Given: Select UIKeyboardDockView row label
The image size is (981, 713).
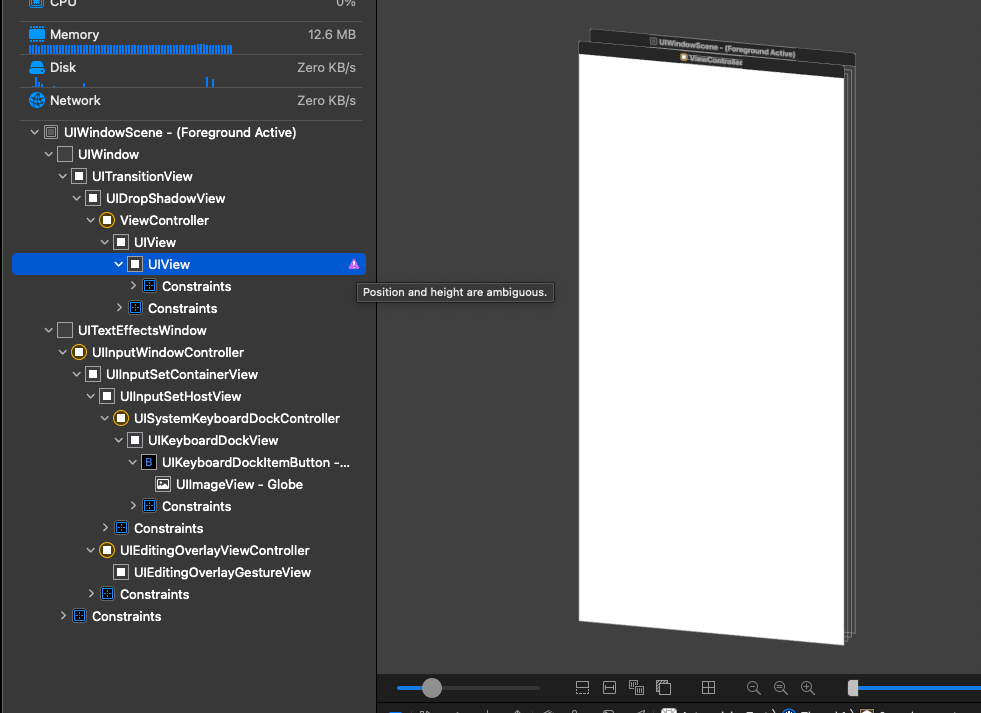Looking at the screenshot, I should point(213,440).
